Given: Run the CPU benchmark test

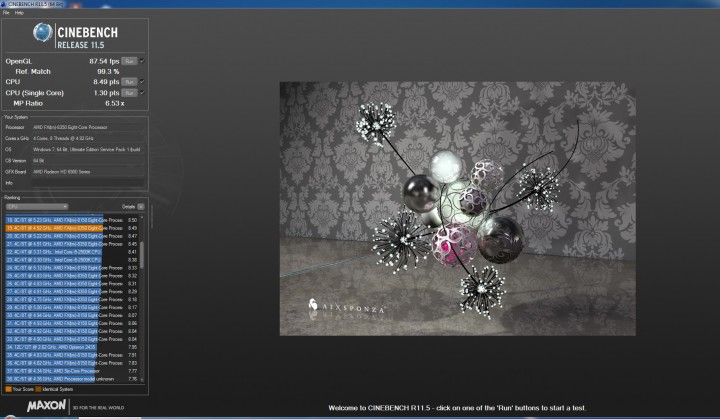Looking at the screenshot, I should 129,82.
